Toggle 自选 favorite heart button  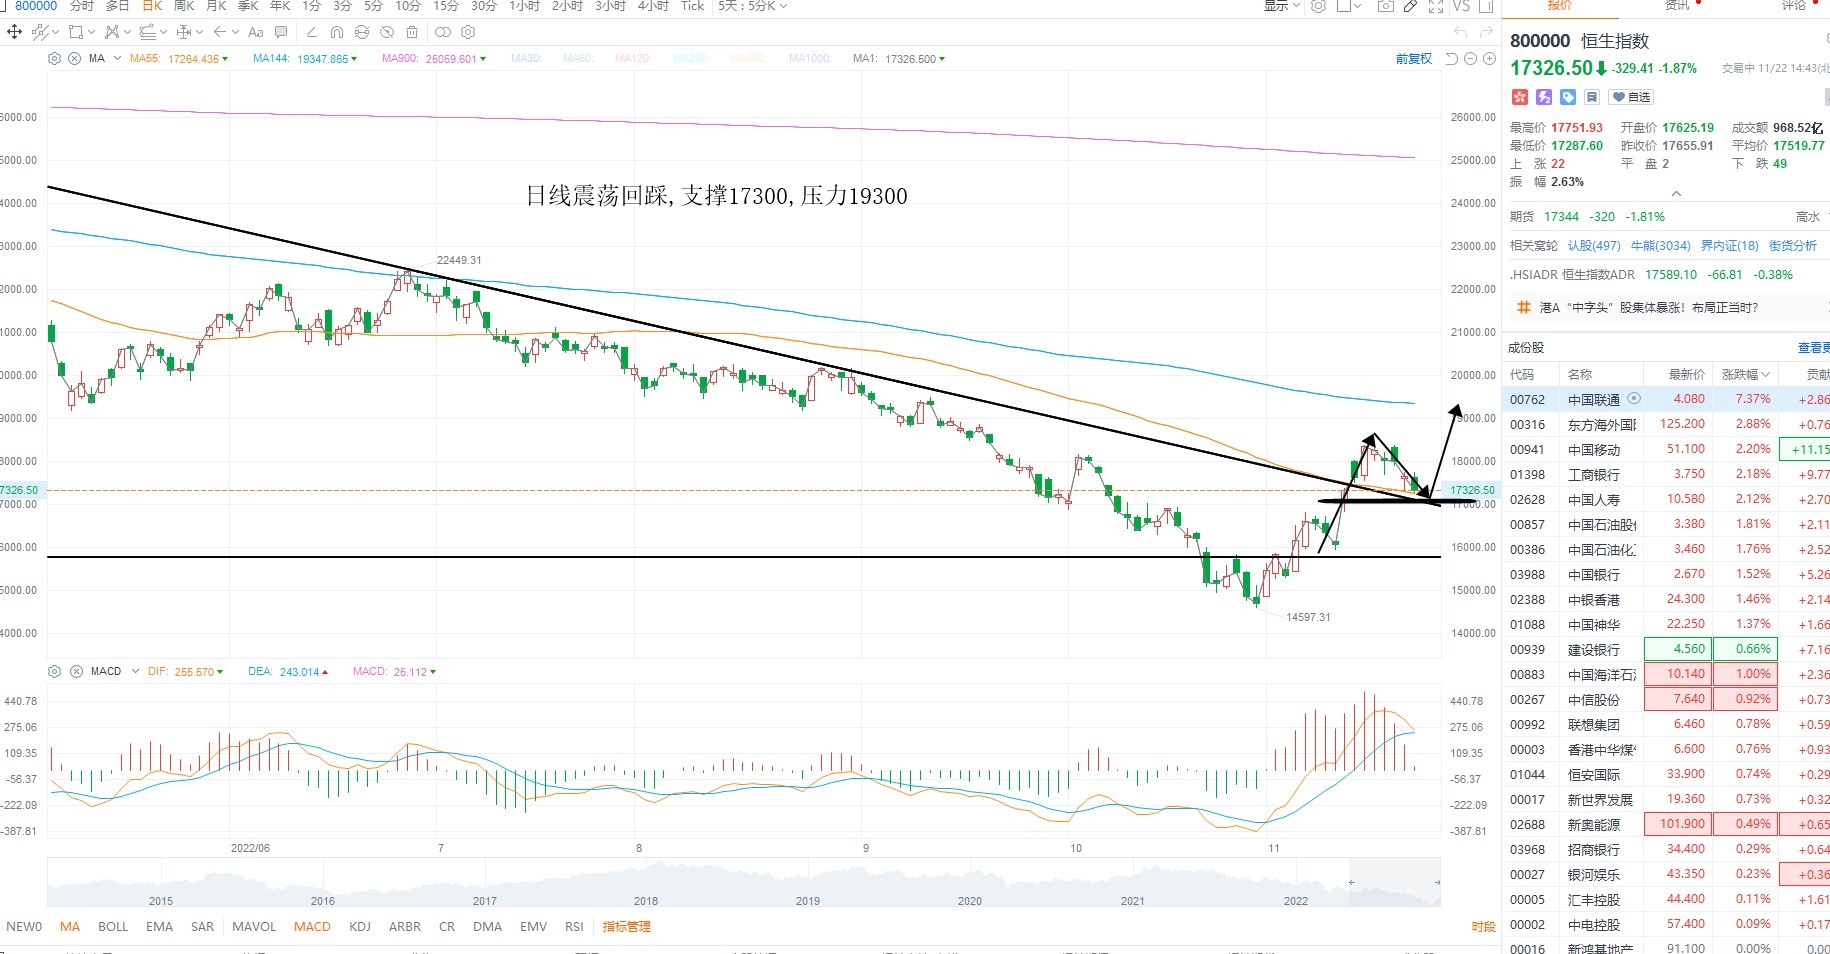[1631, 97]
